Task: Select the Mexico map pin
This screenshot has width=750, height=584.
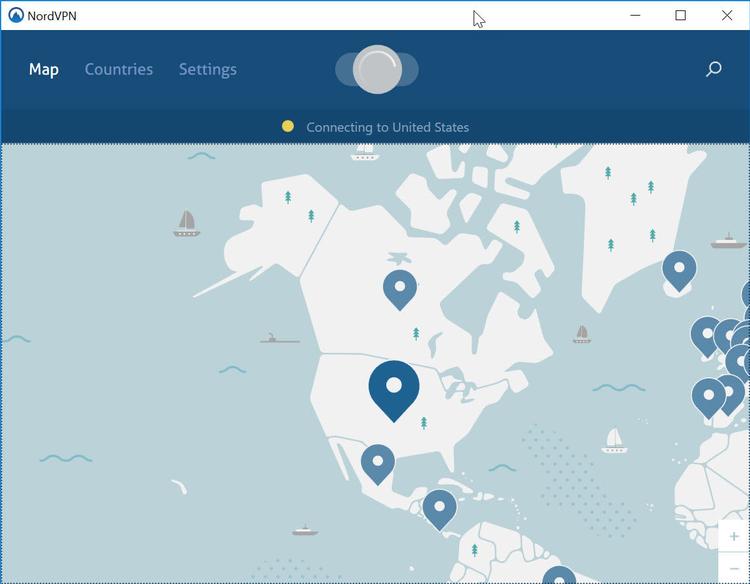Action: coord(378,463)
